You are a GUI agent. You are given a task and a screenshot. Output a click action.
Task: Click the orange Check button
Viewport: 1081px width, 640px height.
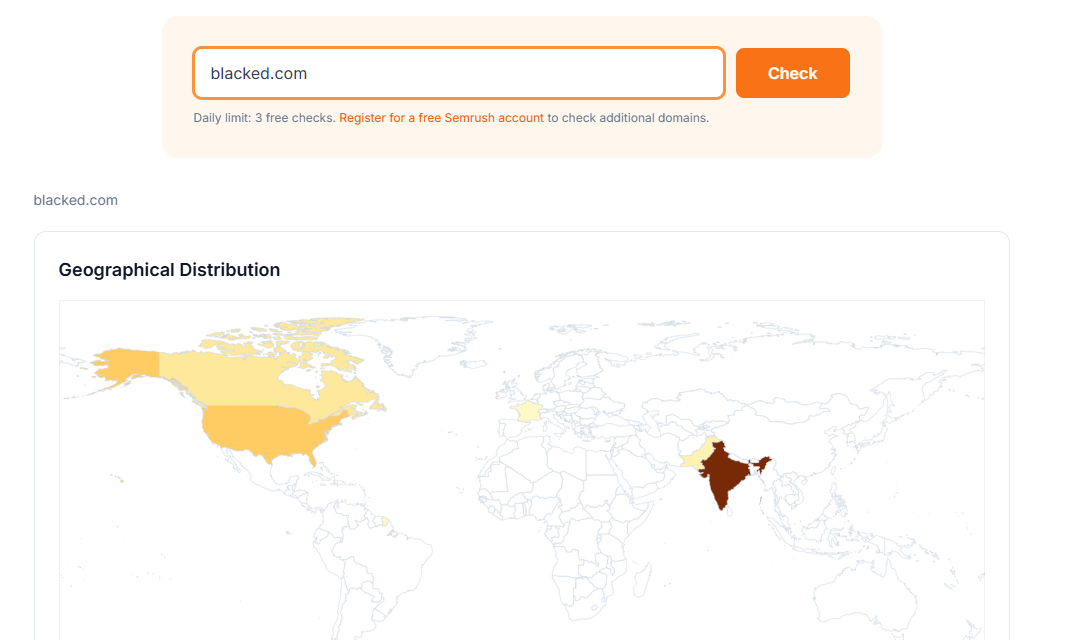coord(792,73)
